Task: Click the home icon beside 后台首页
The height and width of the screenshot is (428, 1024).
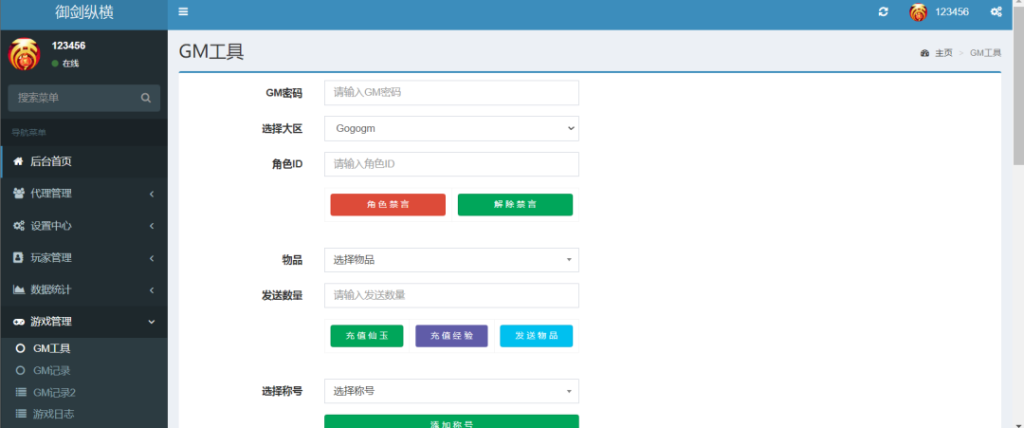Action: [18, 161]
